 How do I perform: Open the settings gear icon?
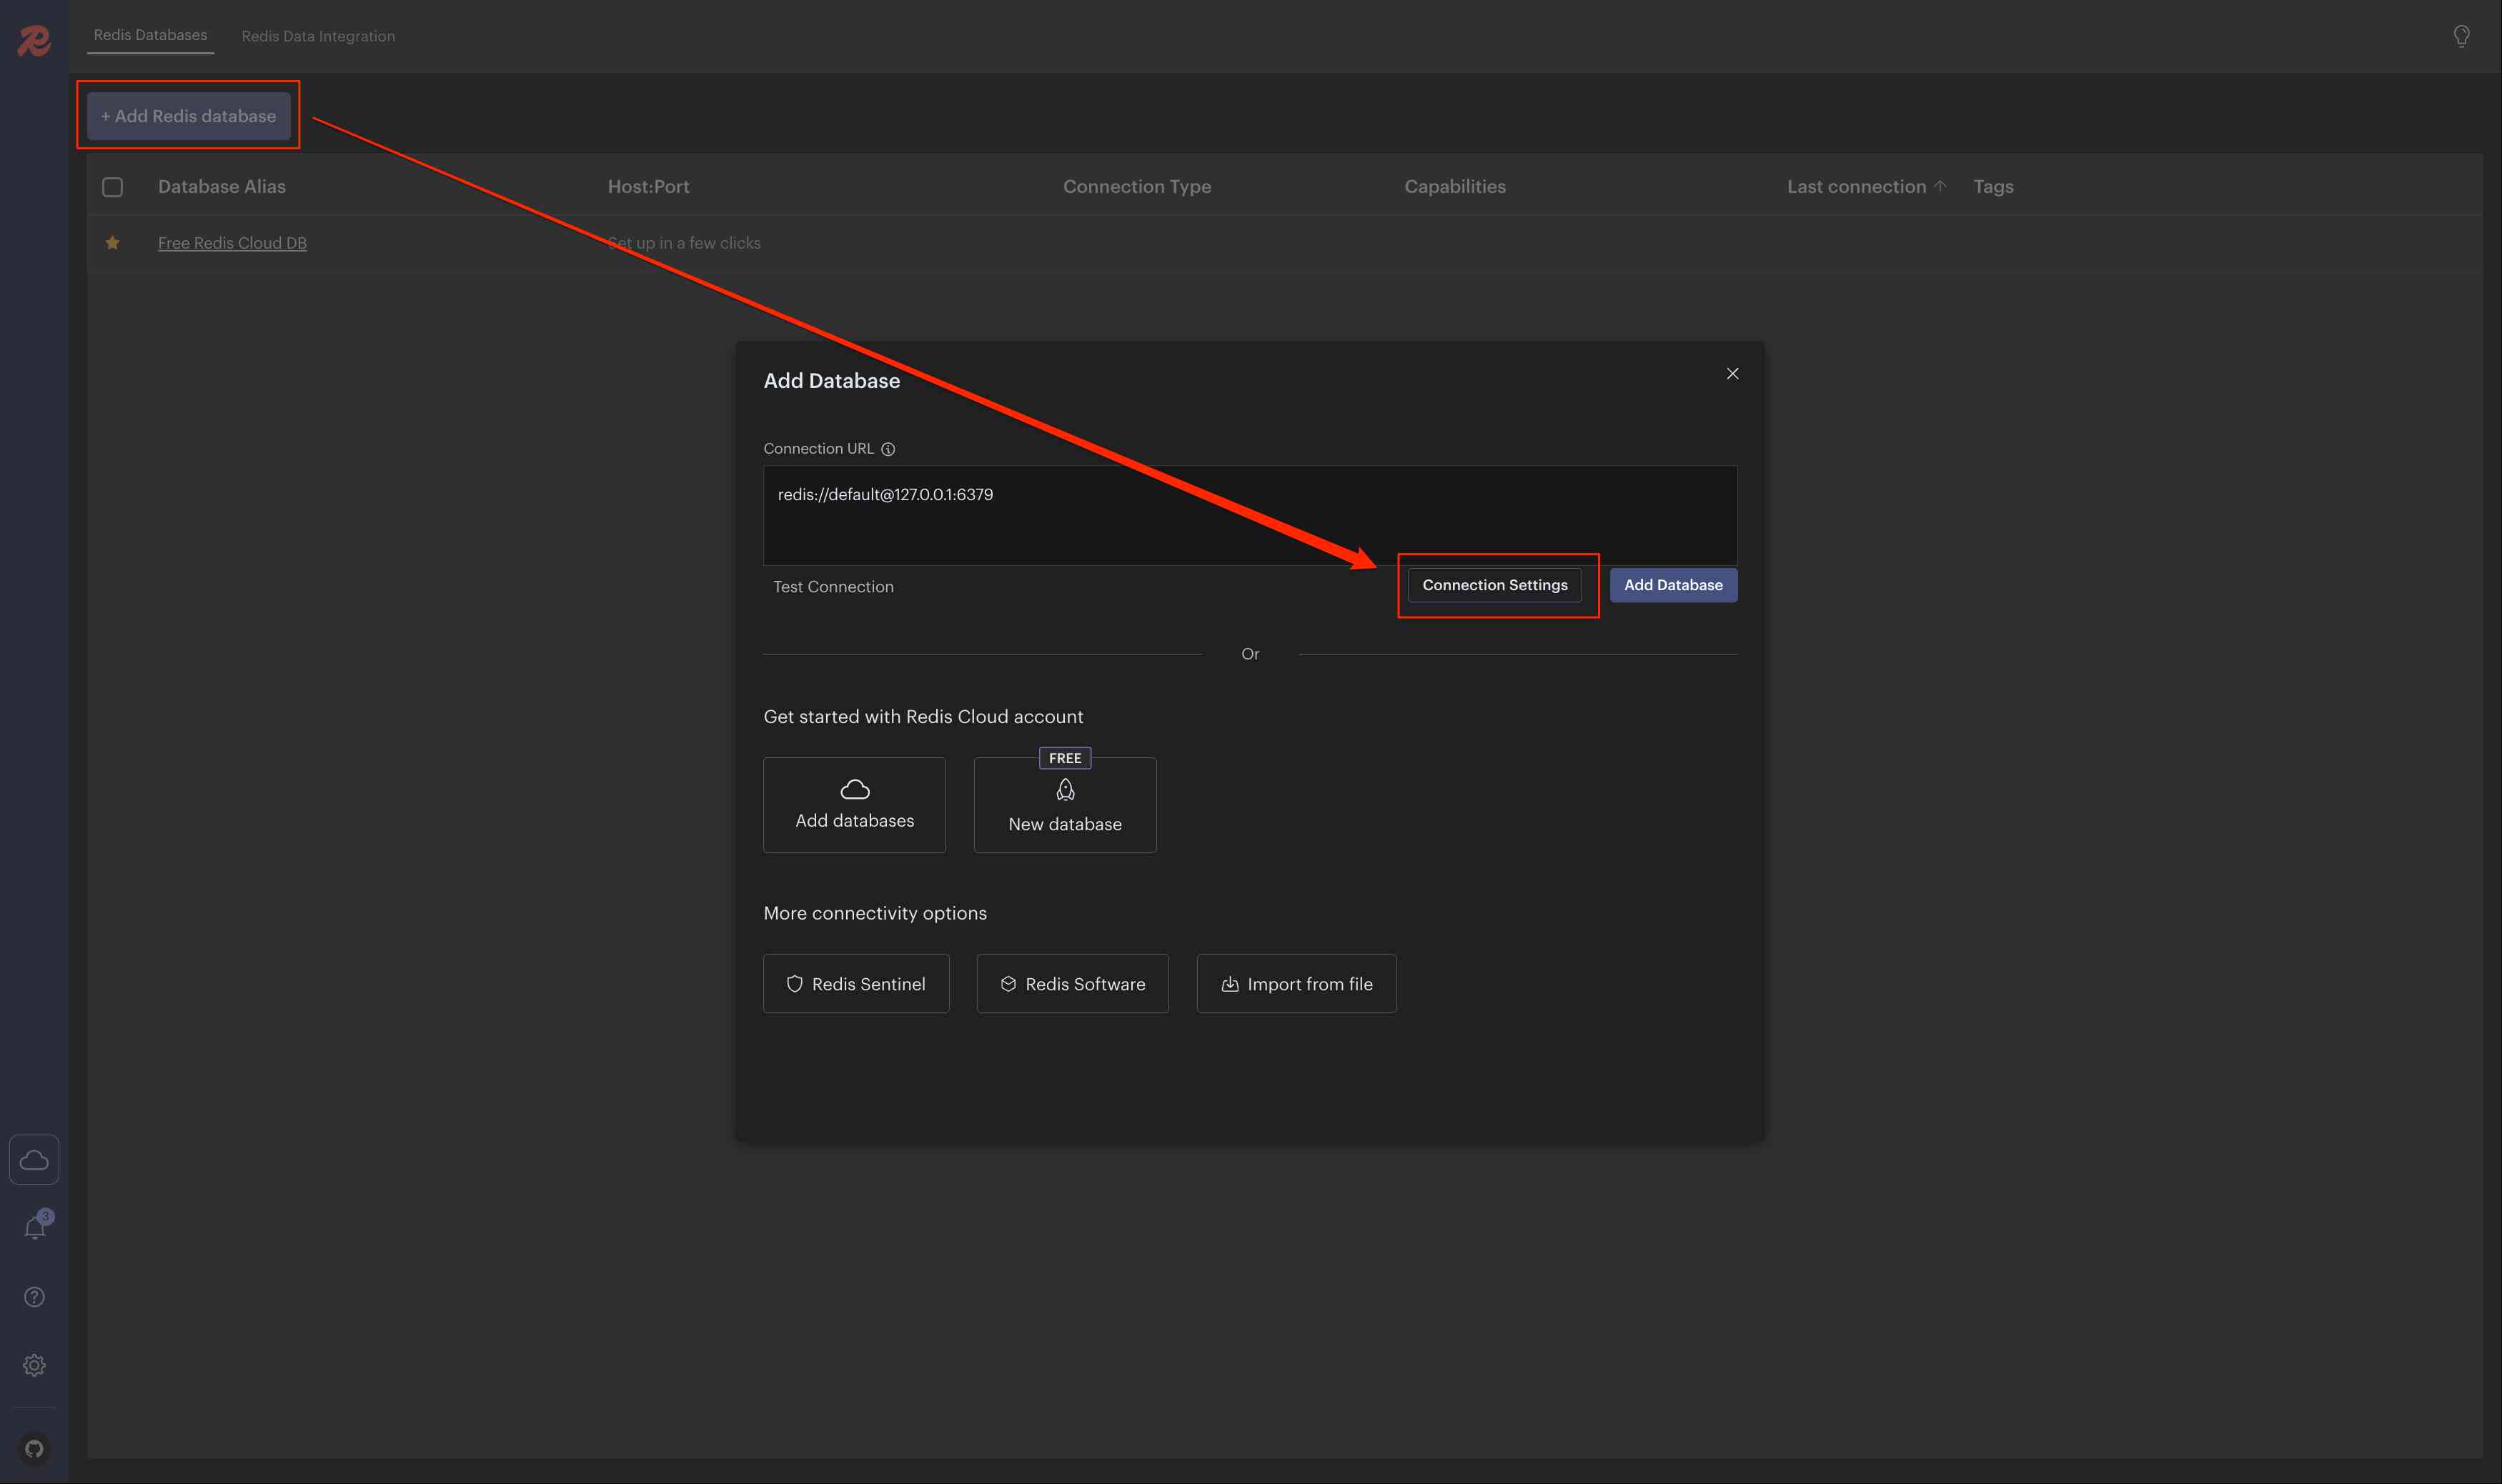[34, 1365]
